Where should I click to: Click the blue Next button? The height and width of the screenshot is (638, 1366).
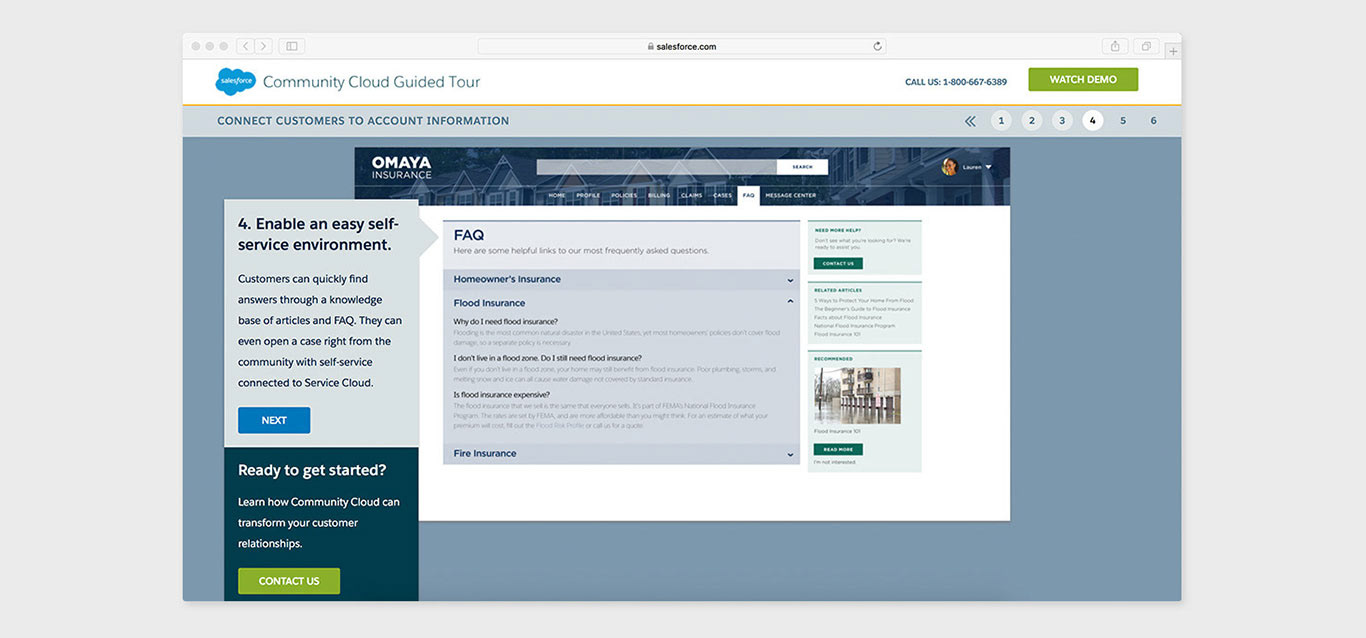(274, 421)
